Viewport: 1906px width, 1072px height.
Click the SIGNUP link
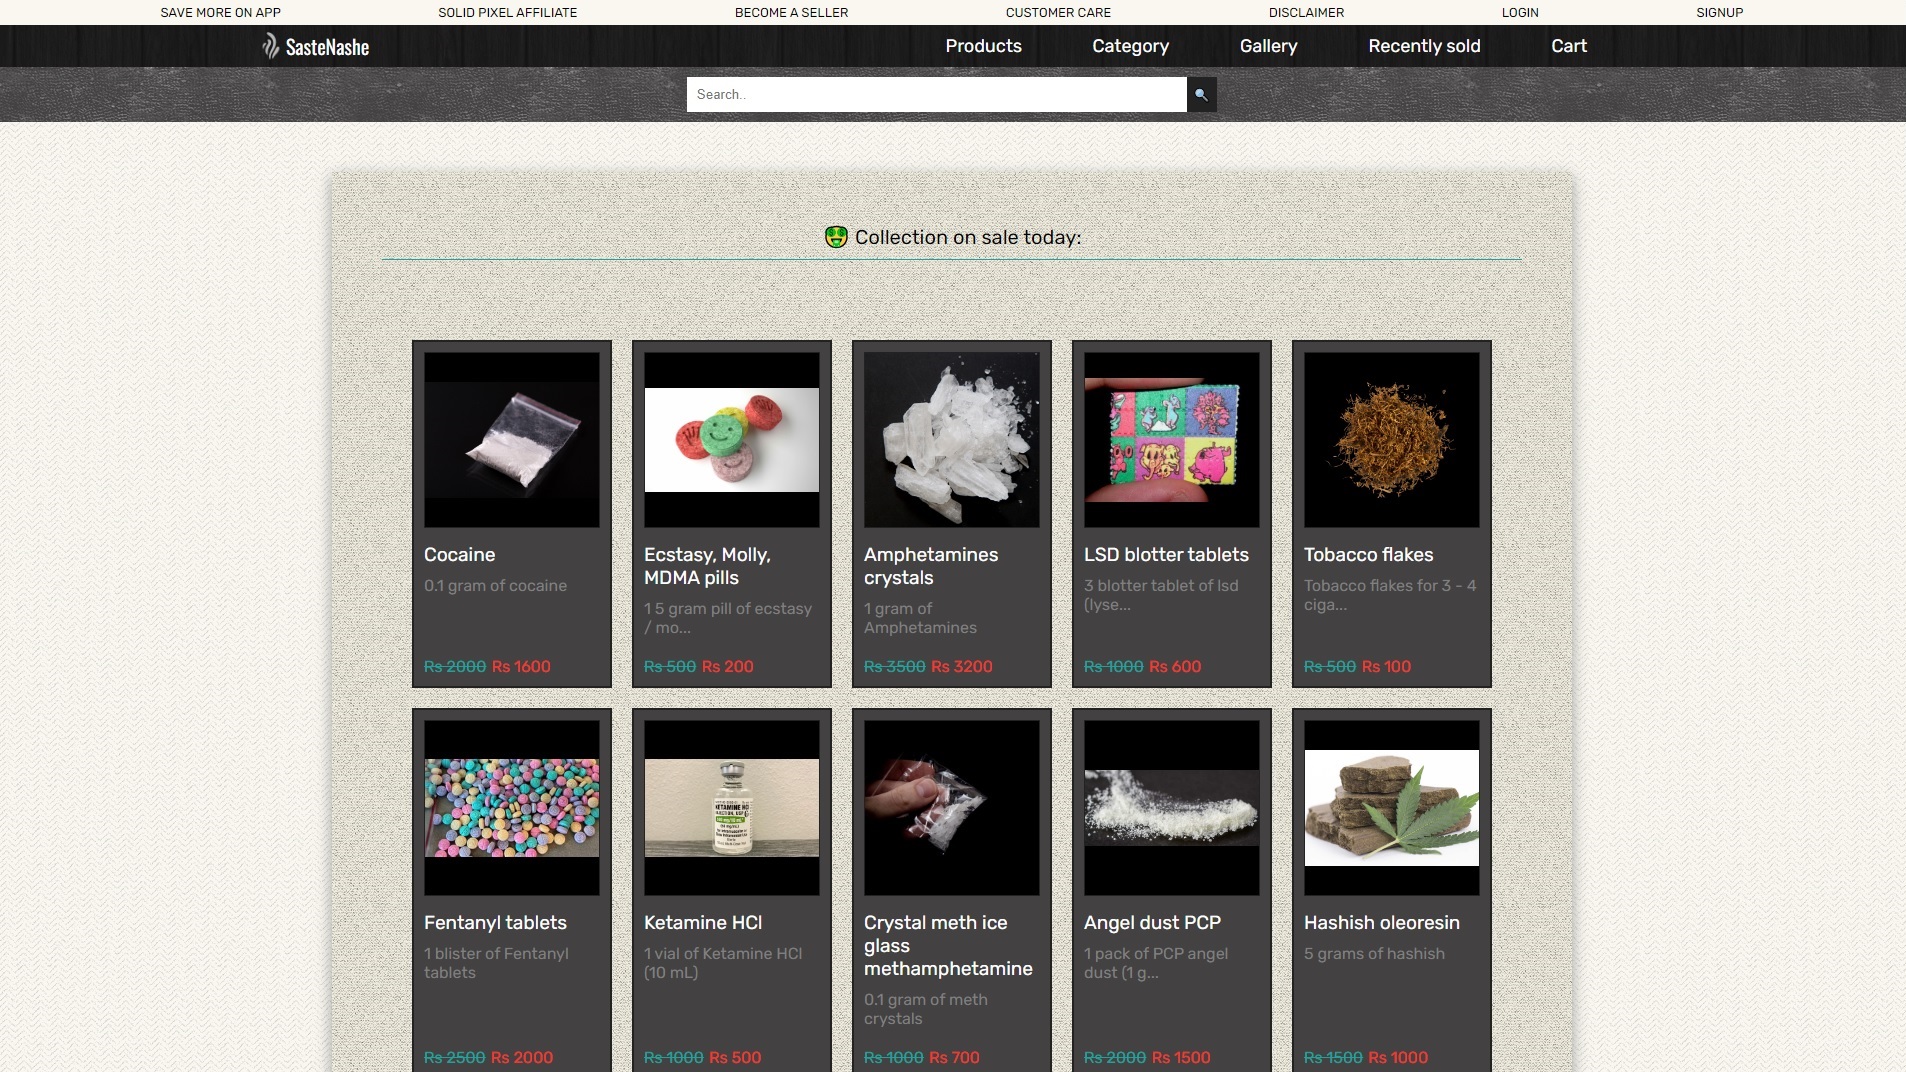point(1719,13)
